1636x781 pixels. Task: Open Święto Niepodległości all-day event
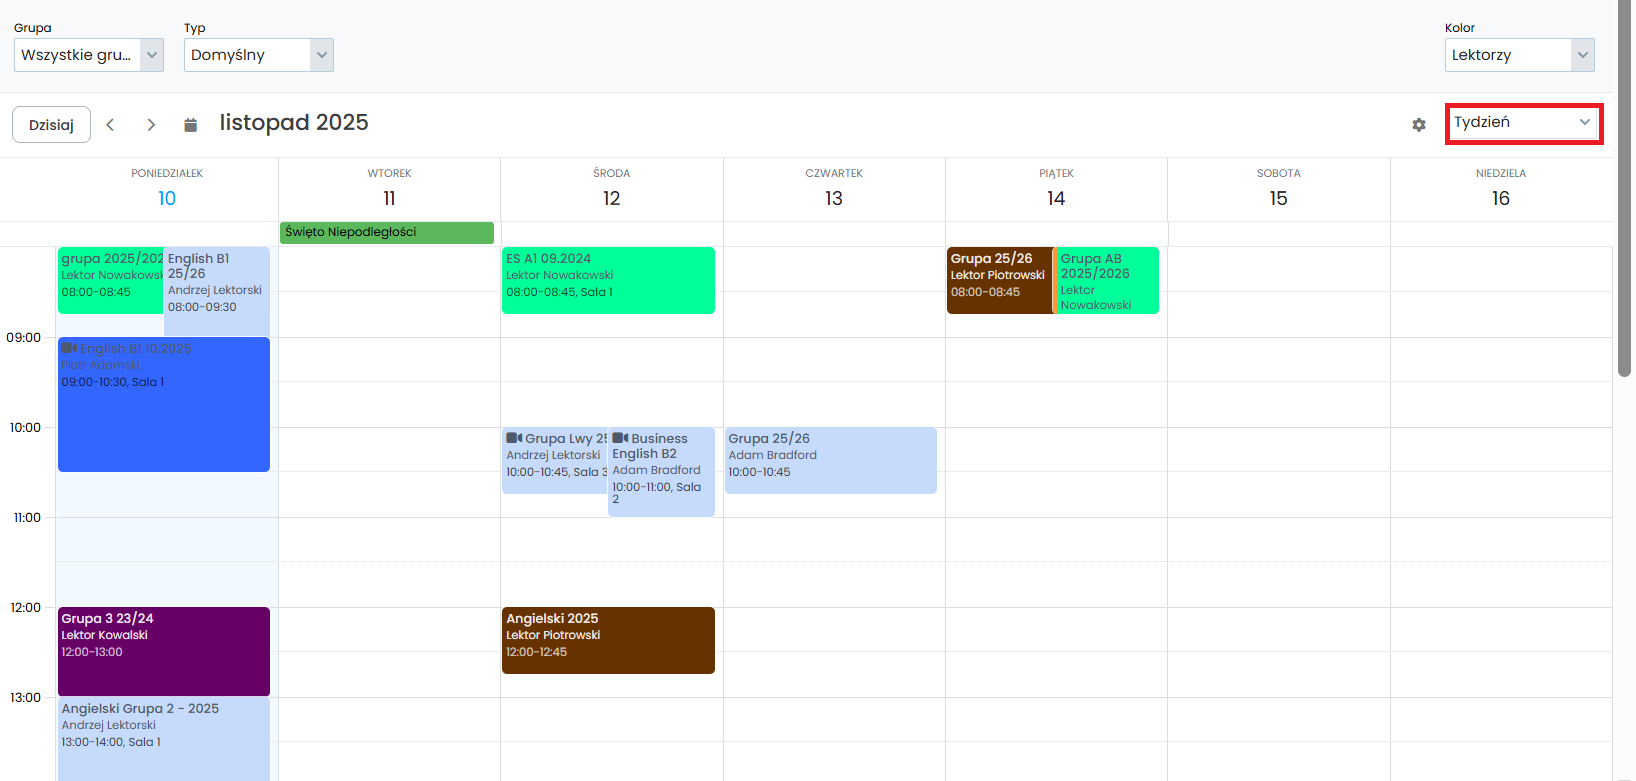[386, 232]
